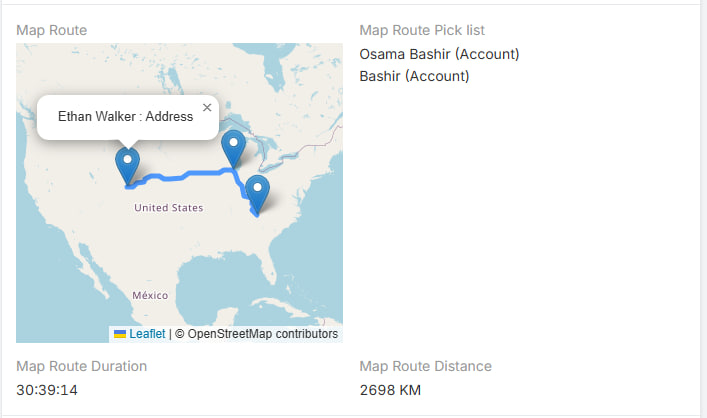
Task: Click the Map Route field label
Action: point(51,30)
